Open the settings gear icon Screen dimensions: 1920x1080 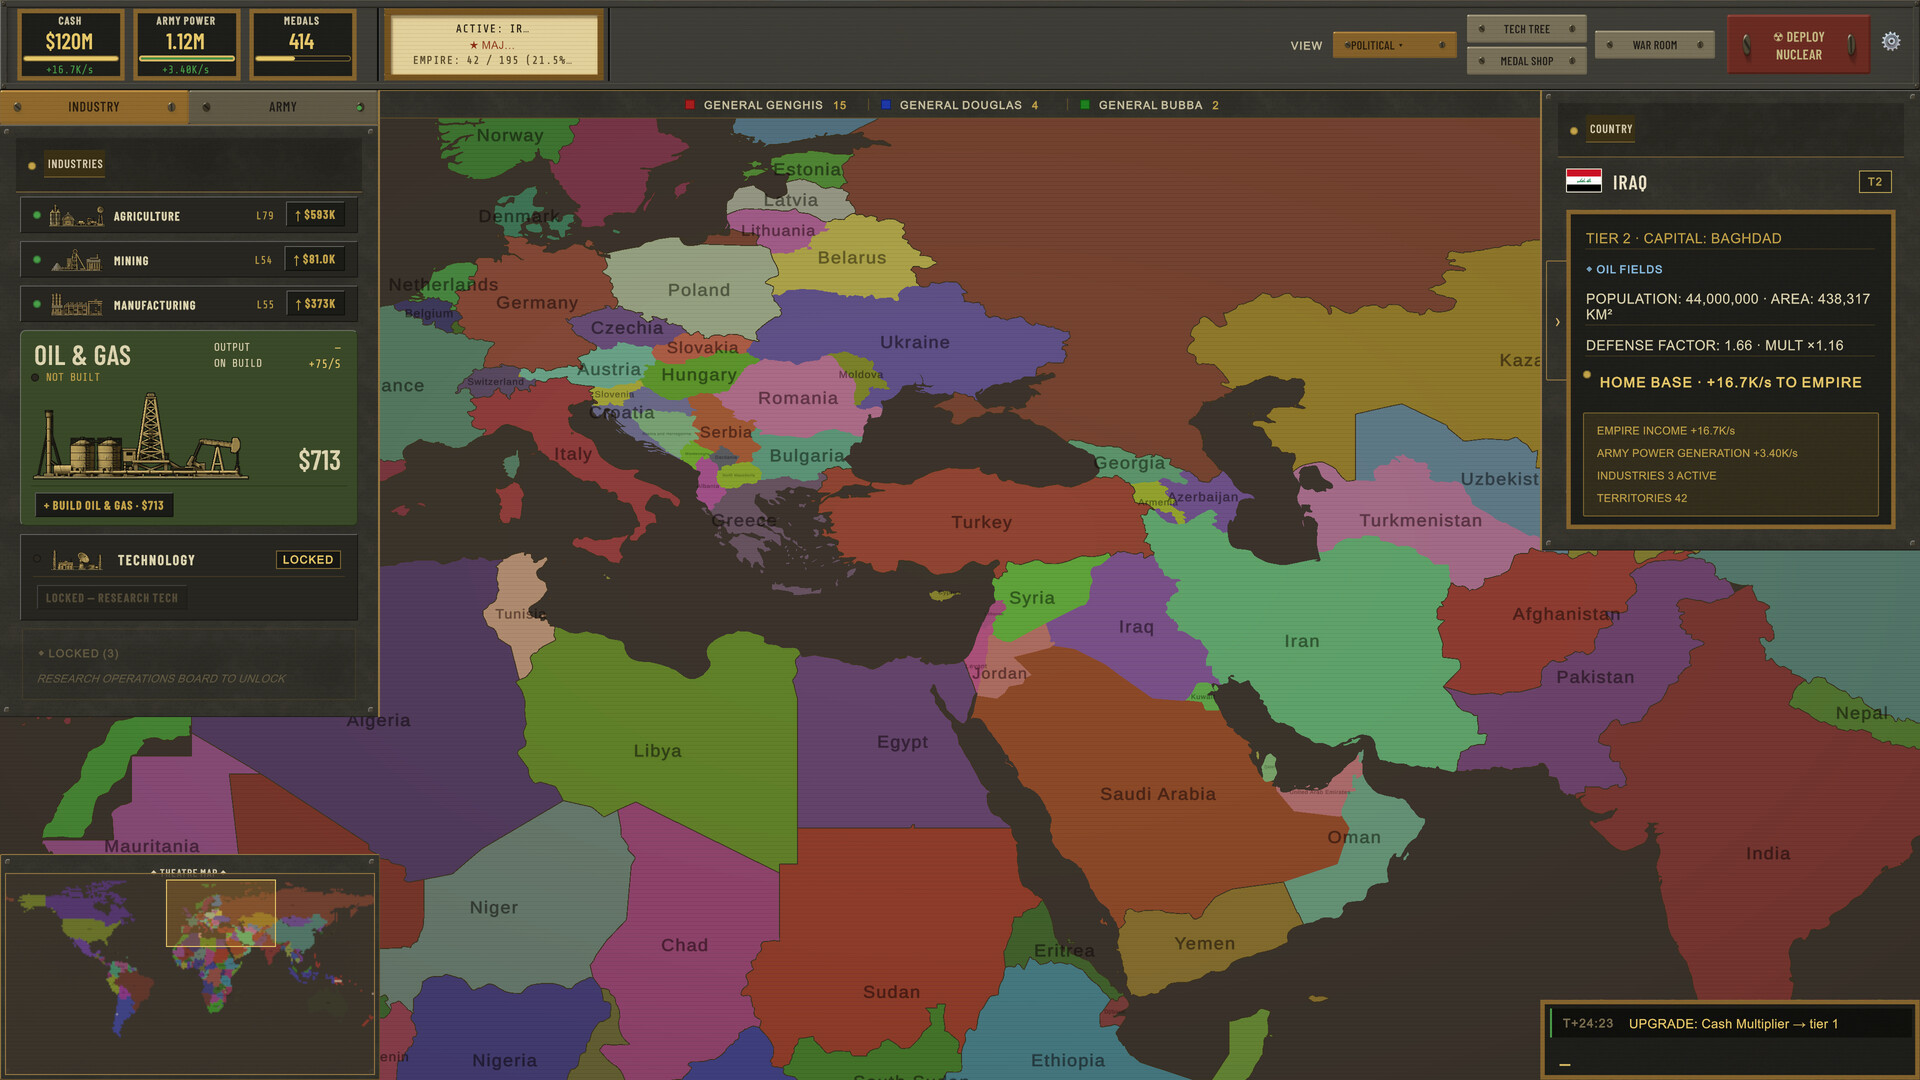click(x=1890, y=42)
